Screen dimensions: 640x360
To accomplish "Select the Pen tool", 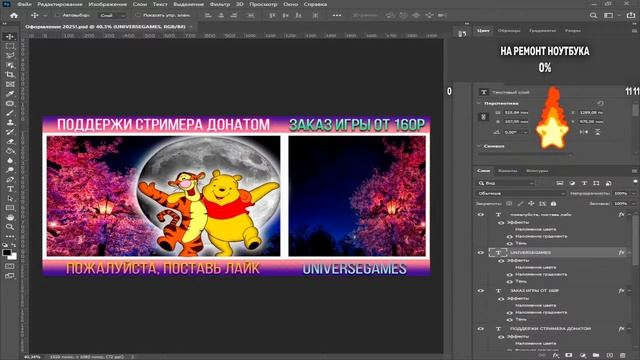I will (10, 180).
